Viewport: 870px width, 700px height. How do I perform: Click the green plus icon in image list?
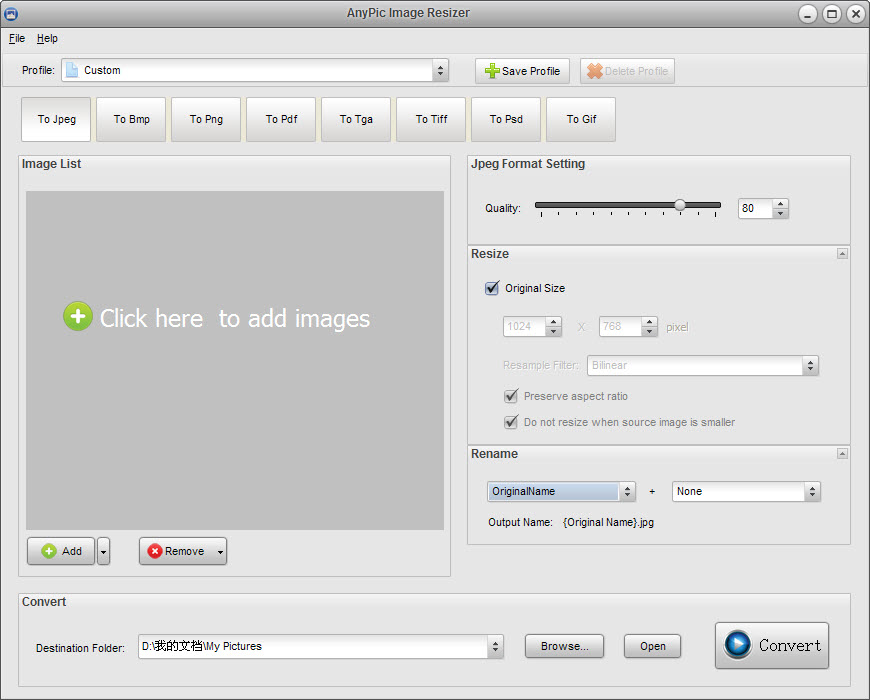(78, 317)
